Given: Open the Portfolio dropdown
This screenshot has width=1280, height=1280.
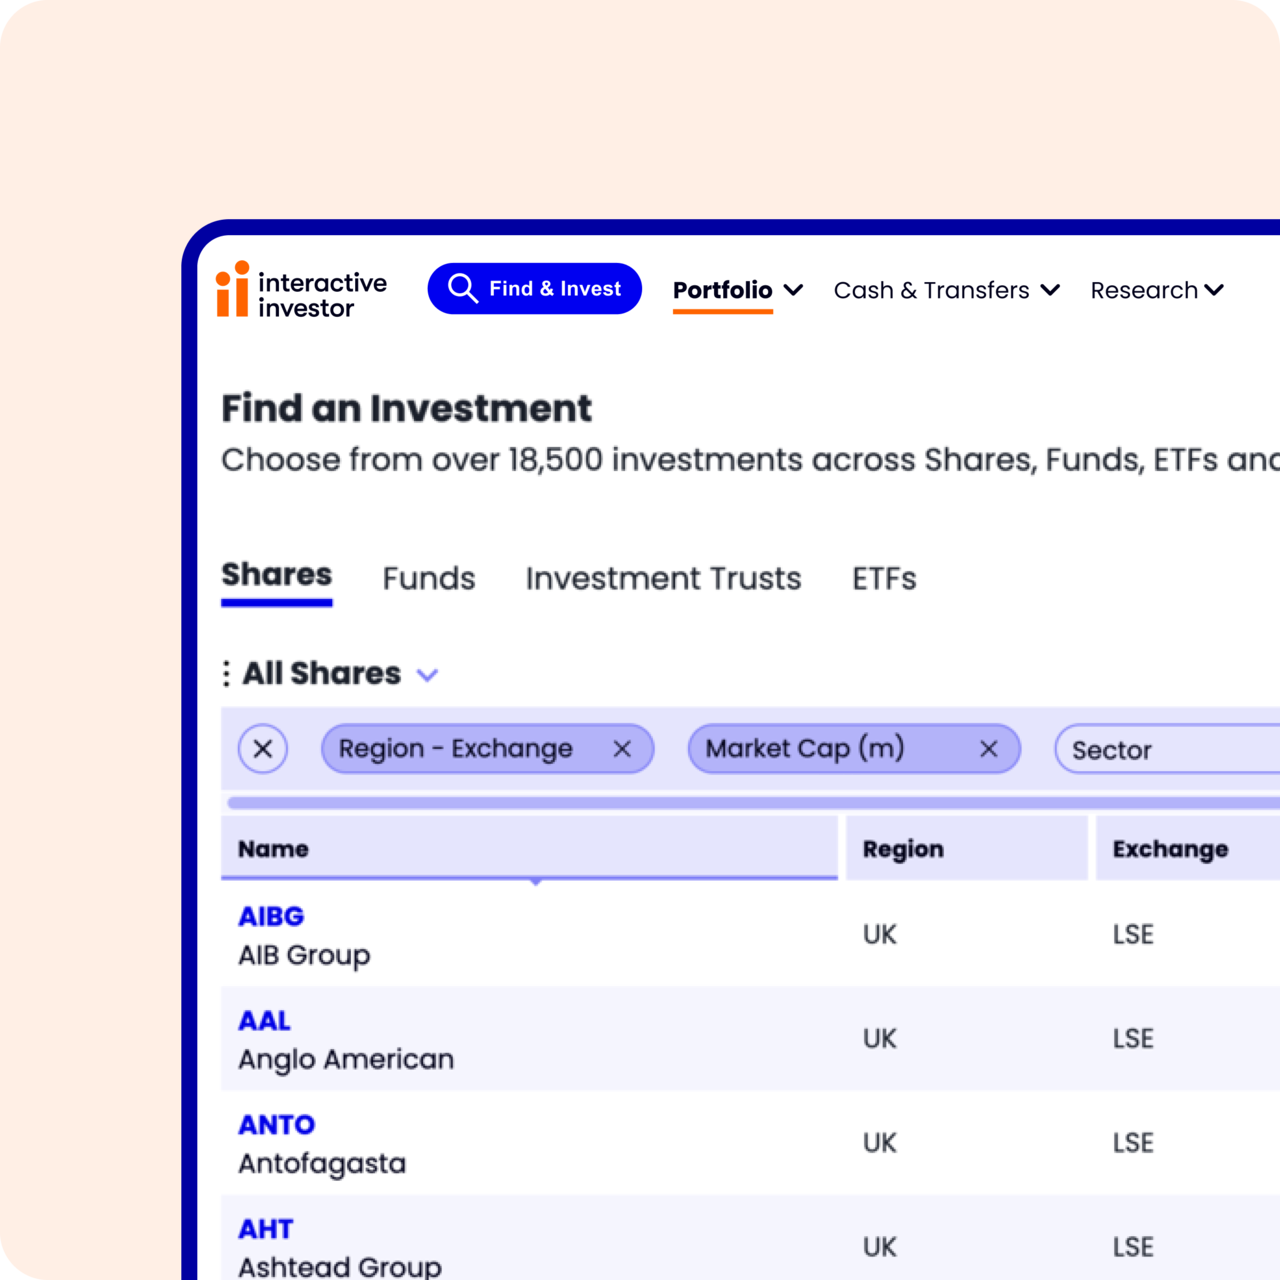Looking at the screenshot, I should coord(737,290).
